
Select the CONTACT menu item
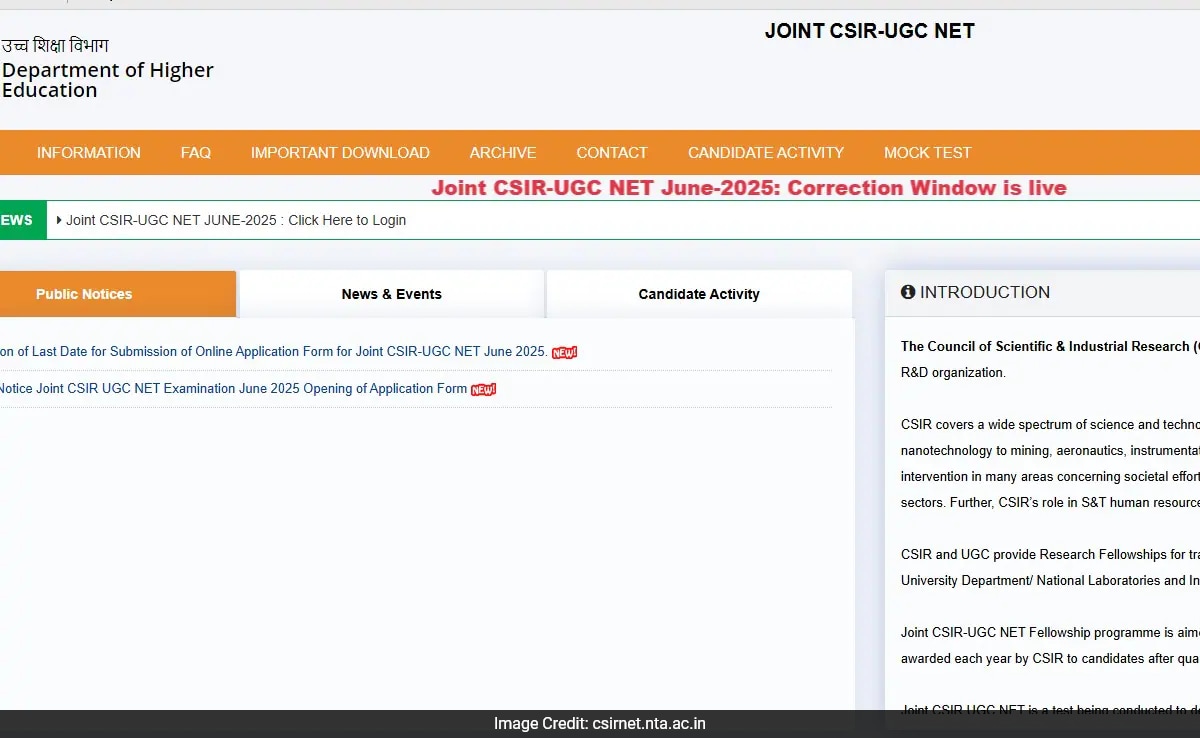coord(612,152)
